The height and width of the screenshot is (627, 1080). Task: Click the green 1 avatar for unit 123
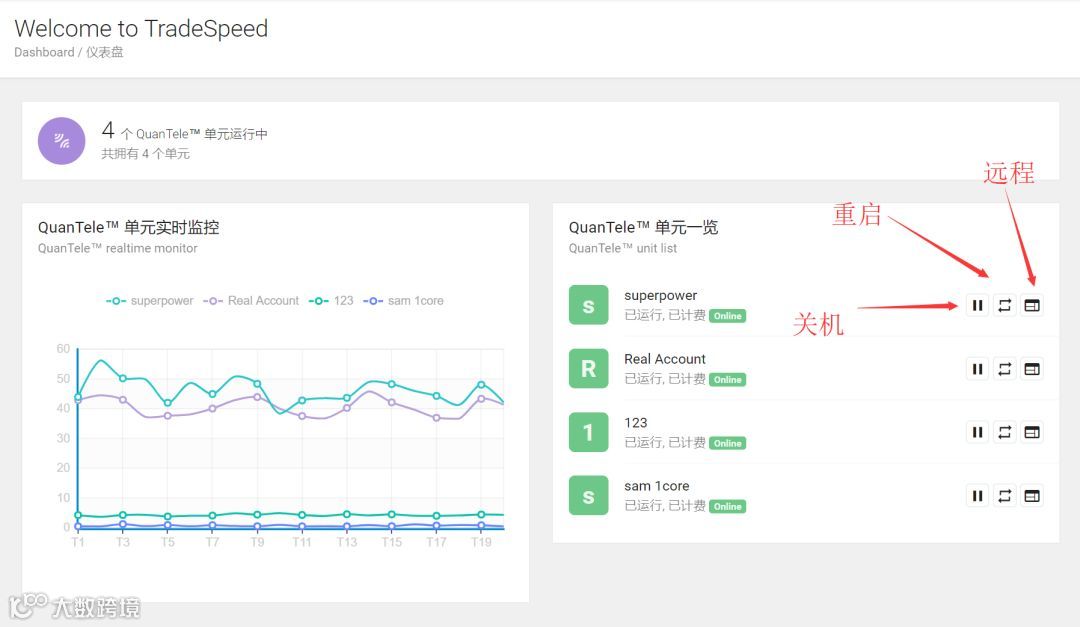click(x=588, y=432)
